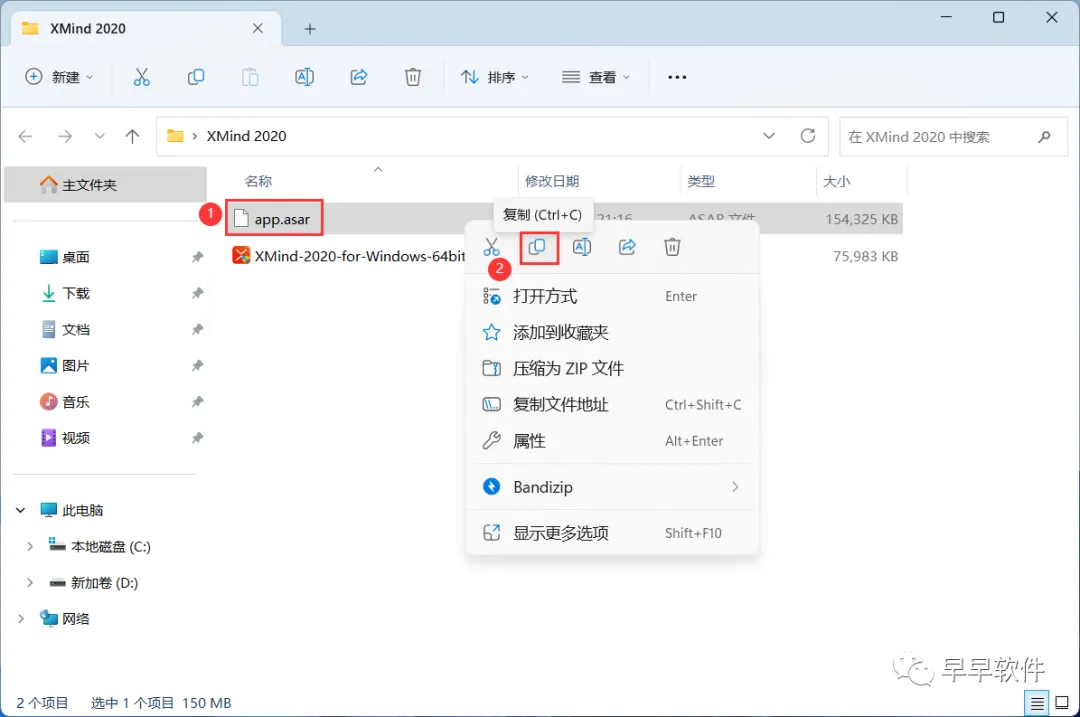The height and width of the screenshot is (717, 1080).
Task: Choose 压缩为 ZIP 文件
Action: pyautogui.click(x=612, y=368)
